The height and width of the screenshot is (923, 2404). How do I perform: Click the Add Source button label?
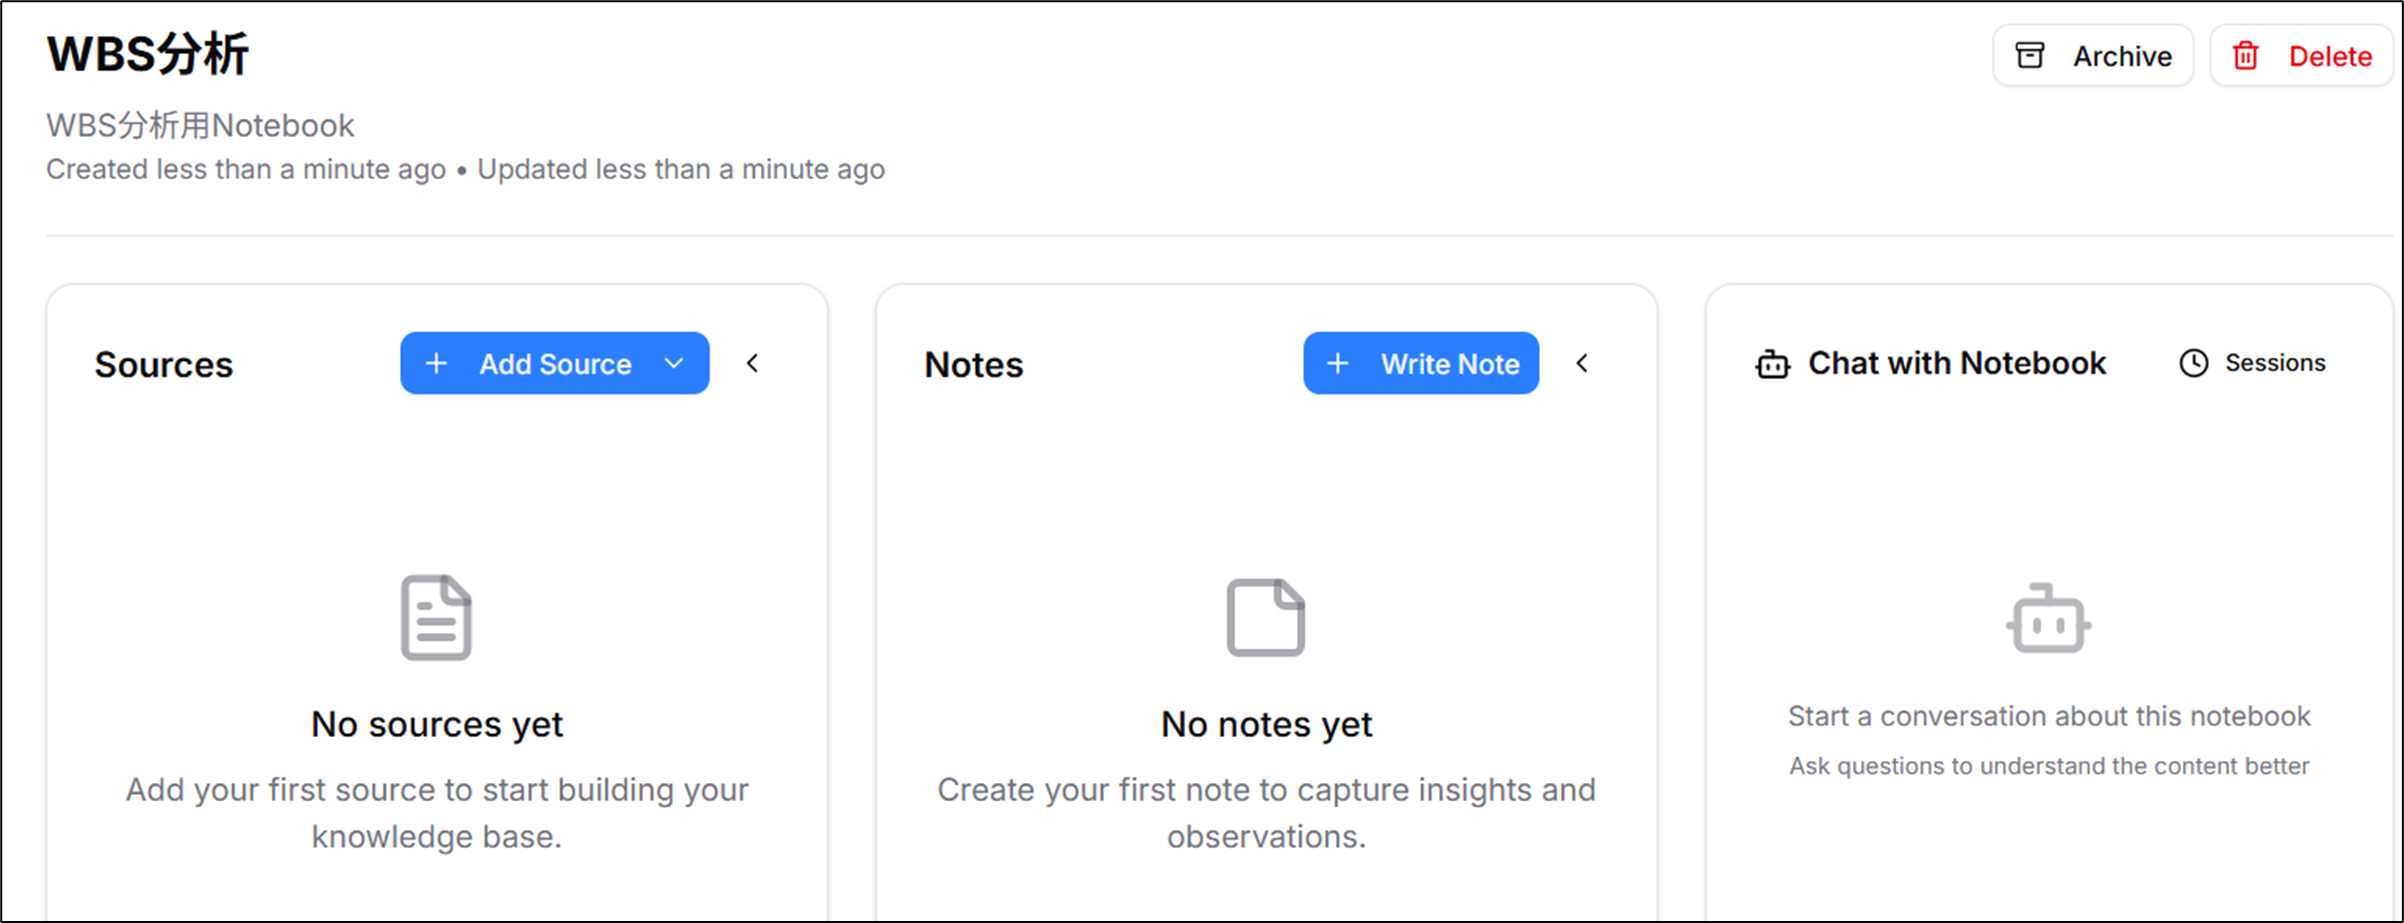click(555, 364)
